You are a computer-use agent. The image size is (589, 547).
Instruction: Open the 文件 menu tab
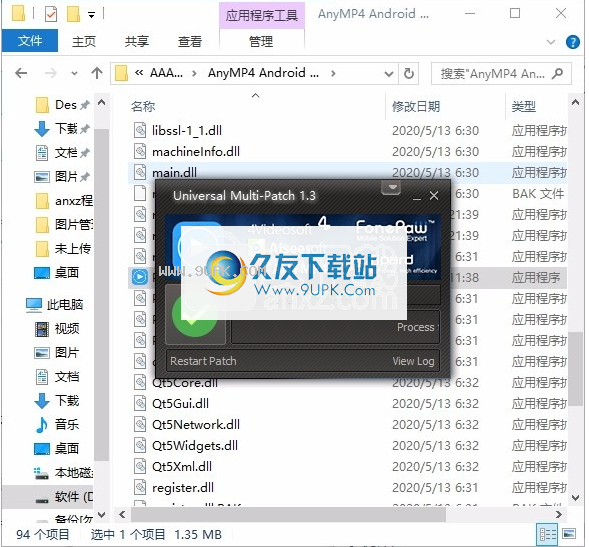tap(30, 41)
